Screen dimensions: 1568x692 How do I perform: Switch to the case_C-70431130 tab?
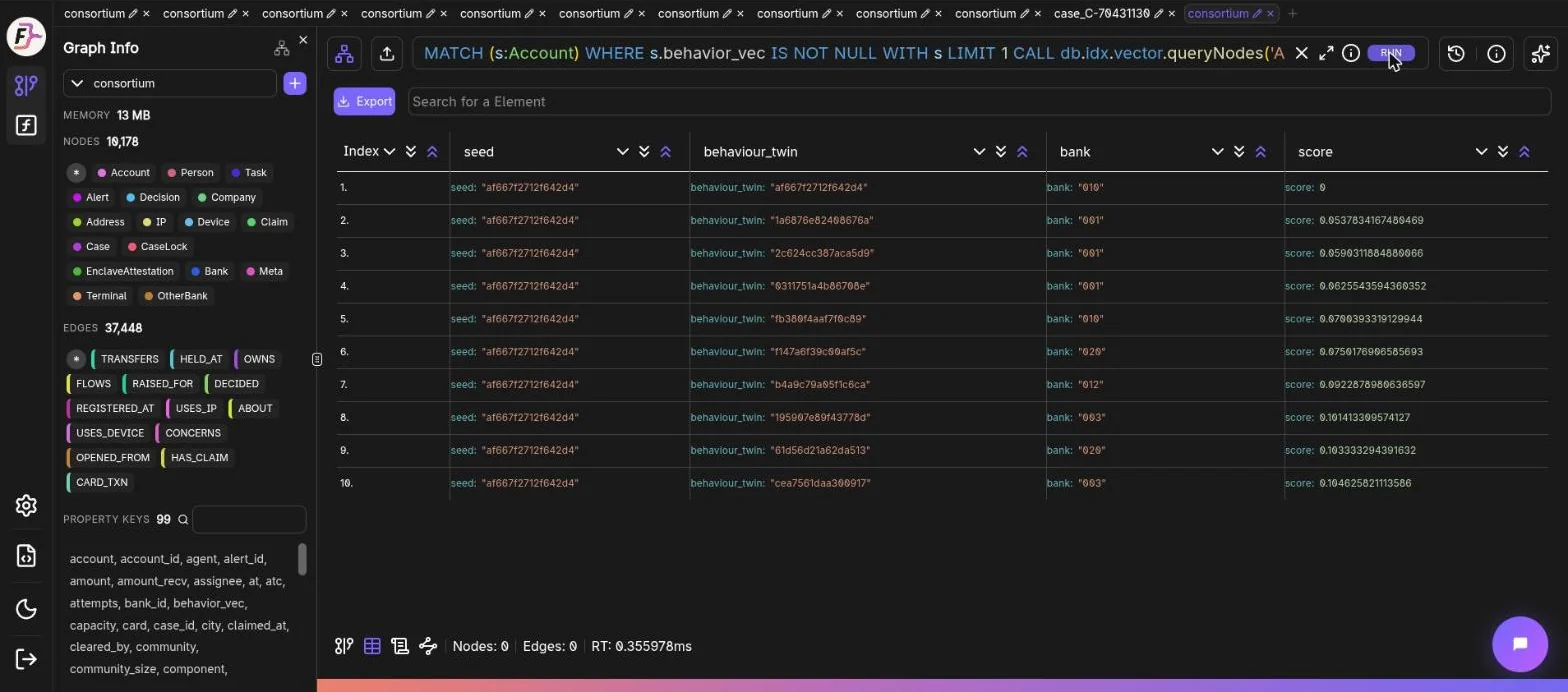[x=1101, y=14]
